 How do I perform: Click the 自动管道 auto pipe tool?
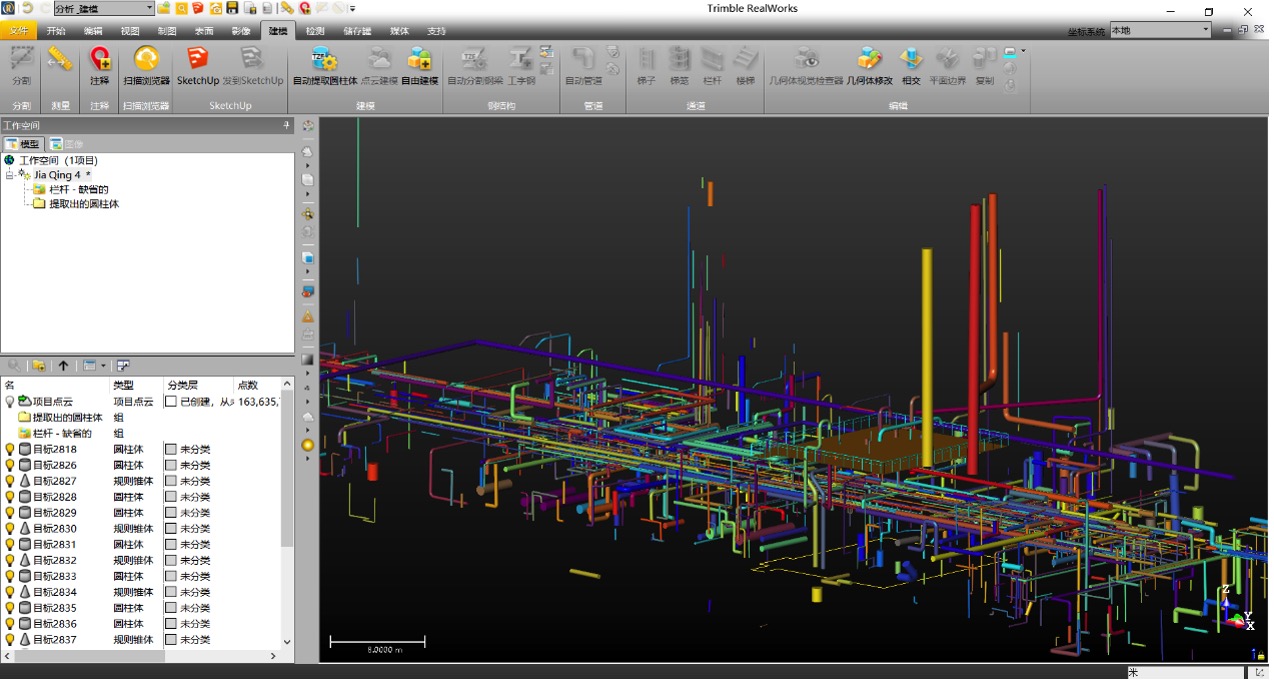pyautogui.click(x=583, y=66)
